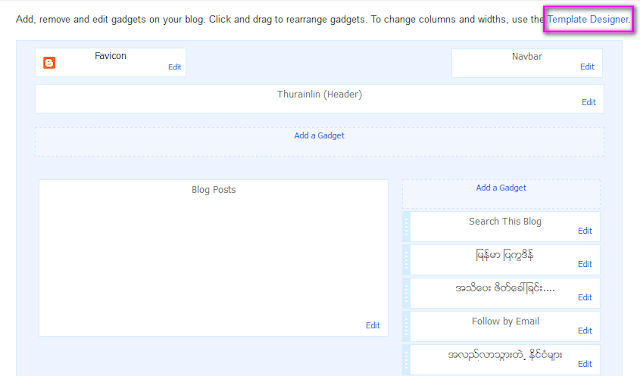
Task: Click the orange Blogger favicon icon
Action: (49, 63)
